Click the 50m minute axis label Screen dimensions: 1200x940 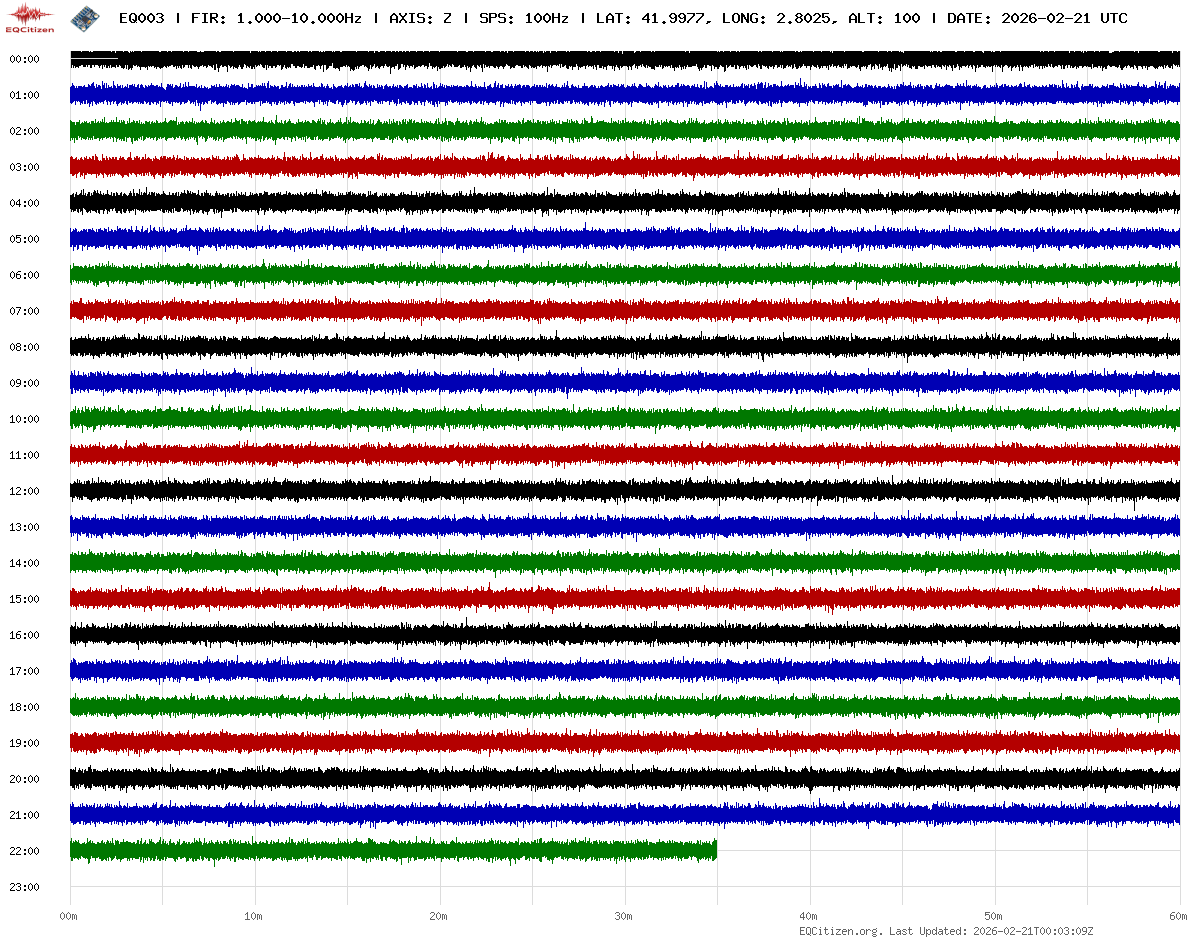tap(993, 916)
